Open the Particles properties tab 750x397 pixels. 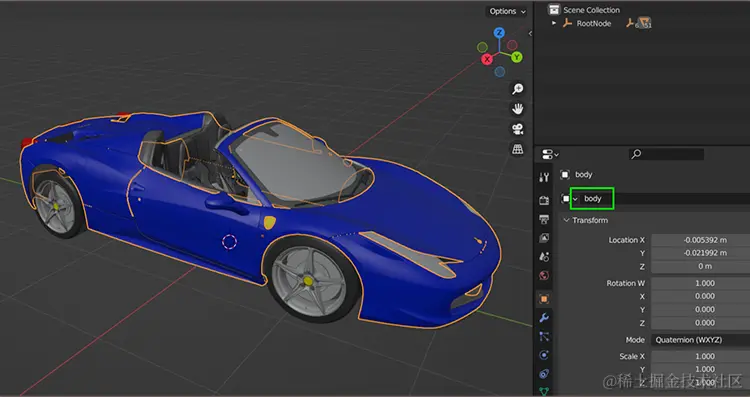point(544,336)
